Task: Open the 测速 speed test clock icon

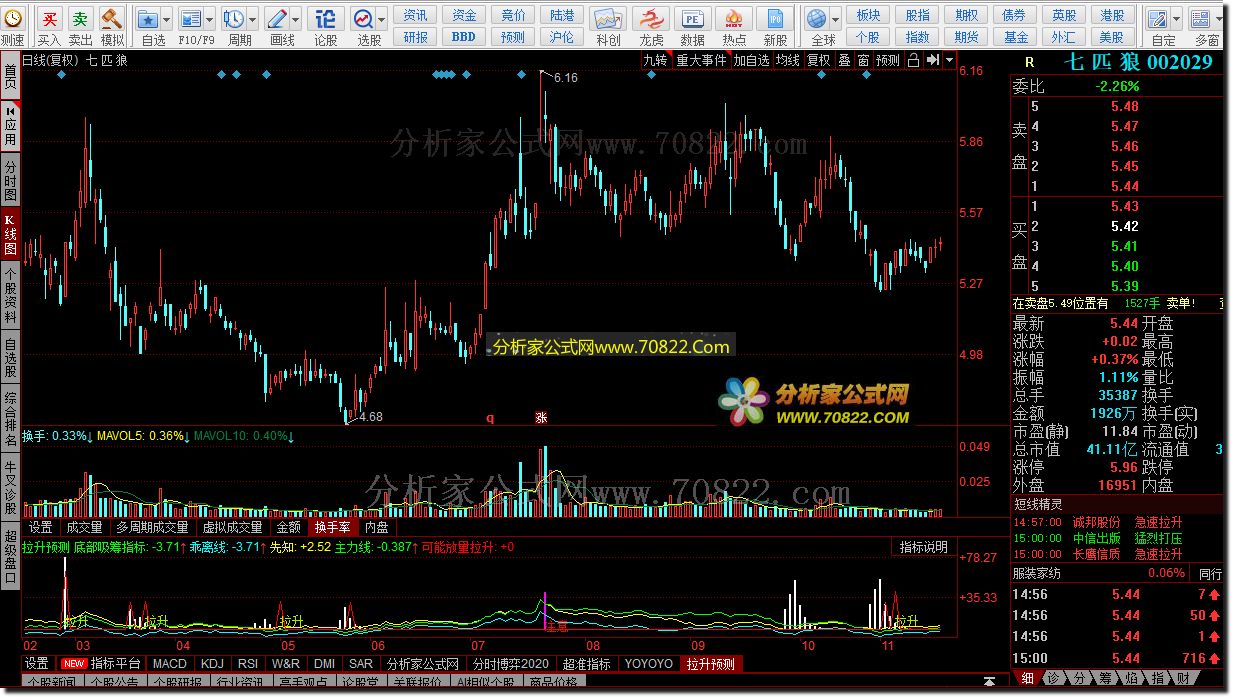Action: [12, 19]
